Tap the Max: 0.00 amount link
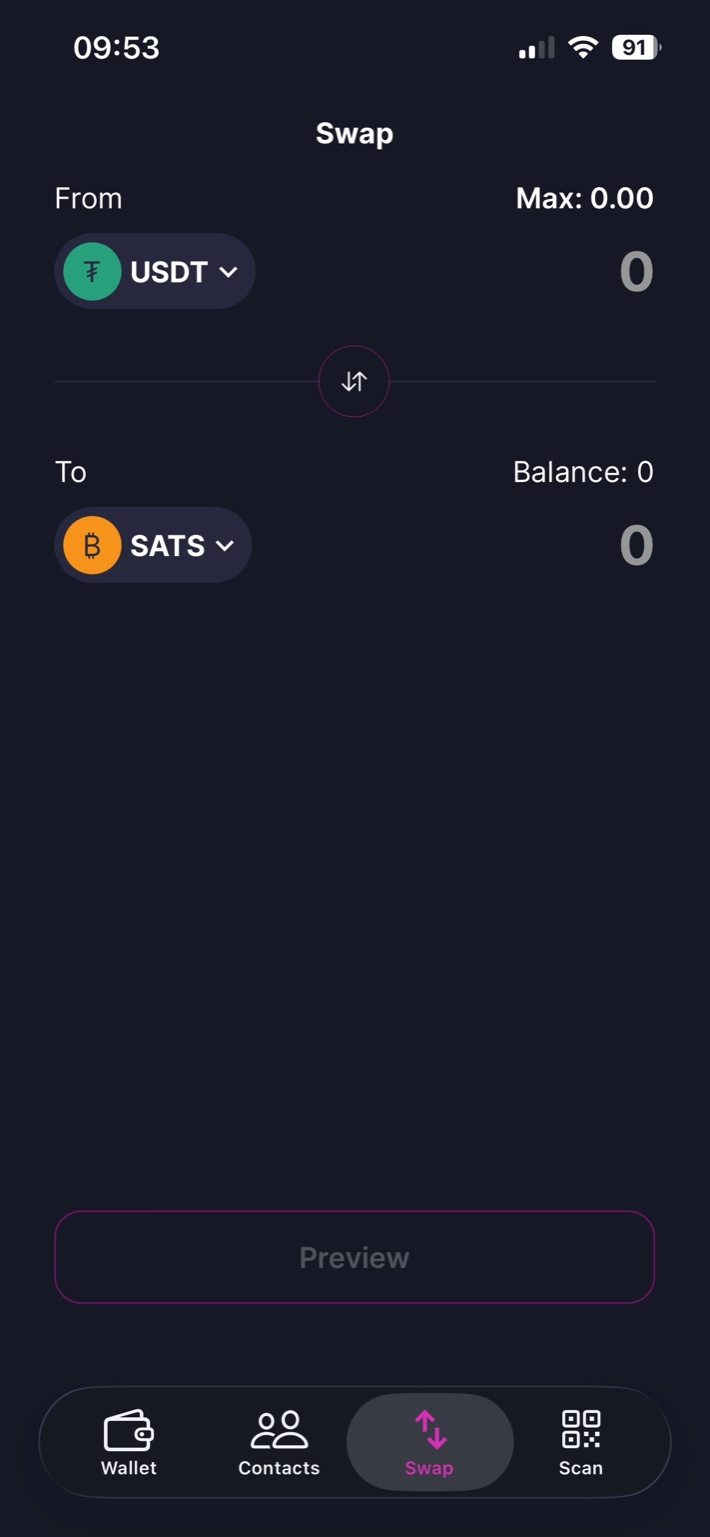Viewport: 710px width, 1537px height. (584, 198)
